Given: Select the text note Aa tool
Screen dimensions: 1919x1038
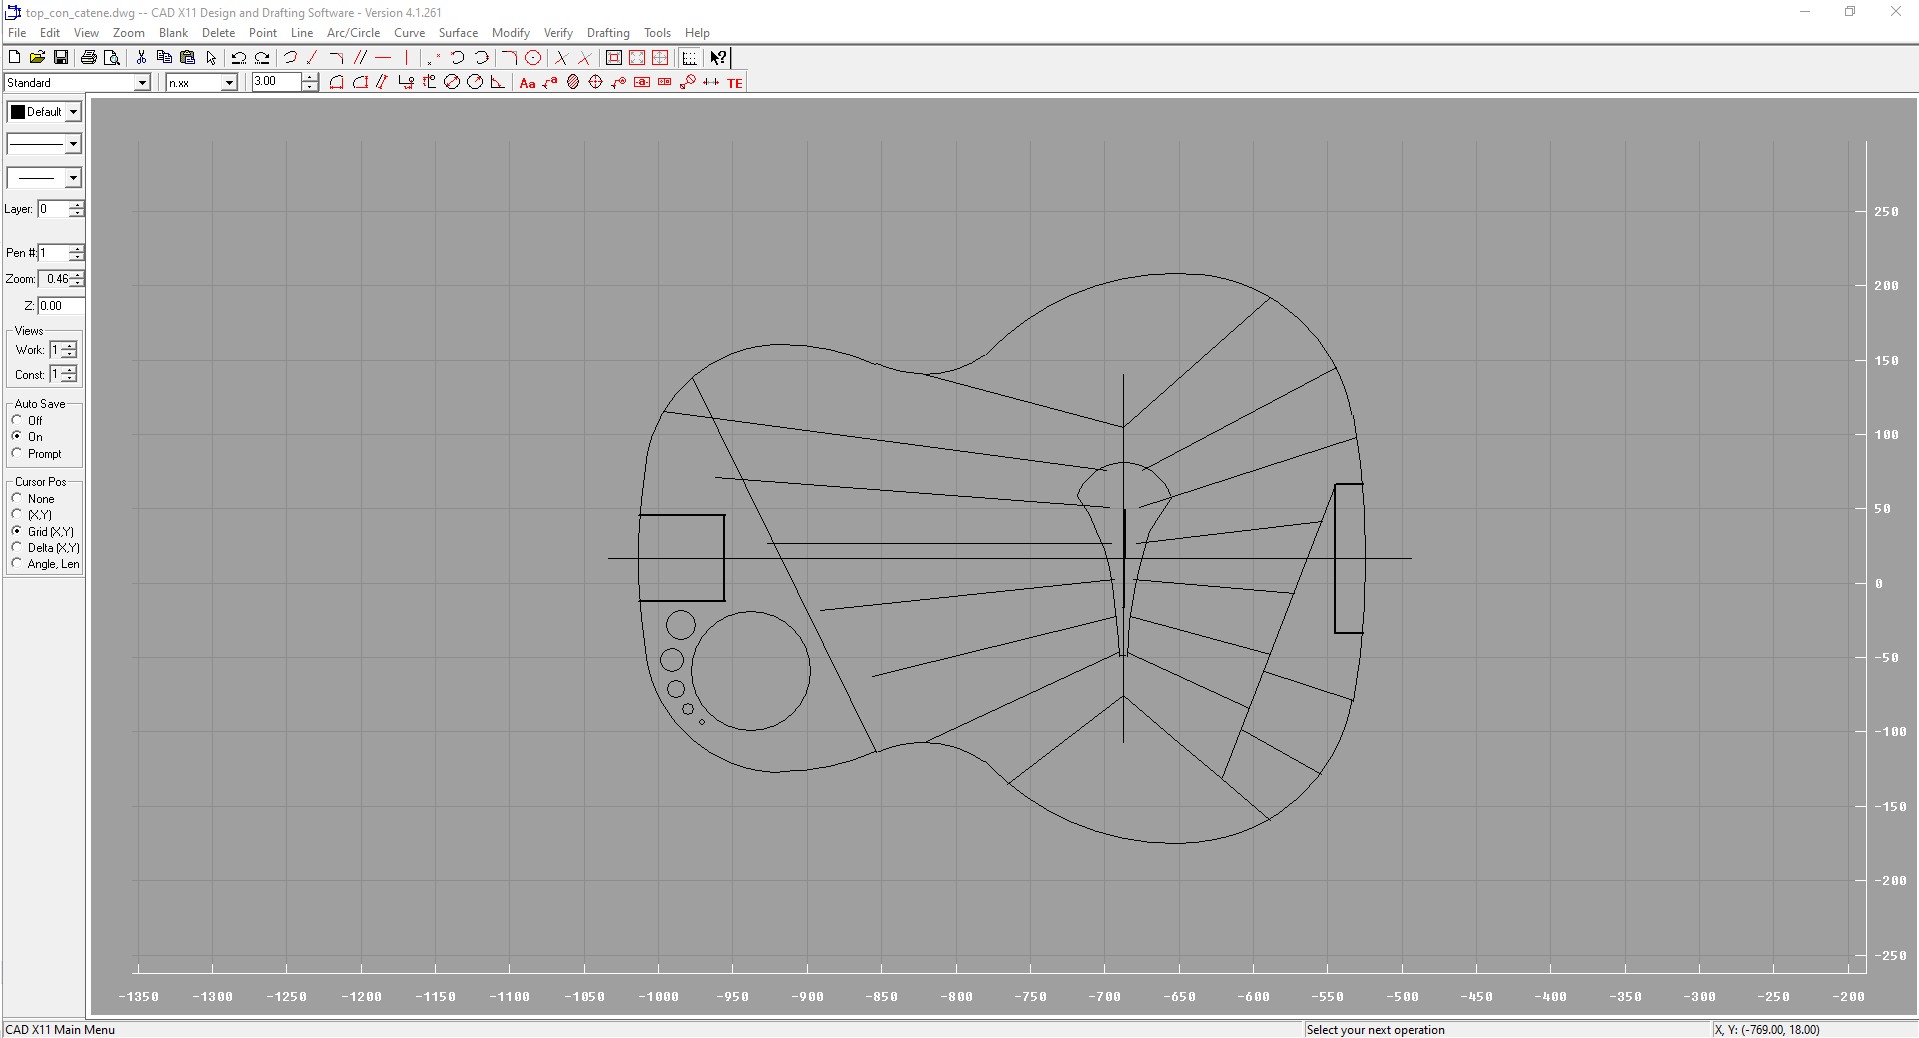Looking at the screenshot, I should coord(527,83).
